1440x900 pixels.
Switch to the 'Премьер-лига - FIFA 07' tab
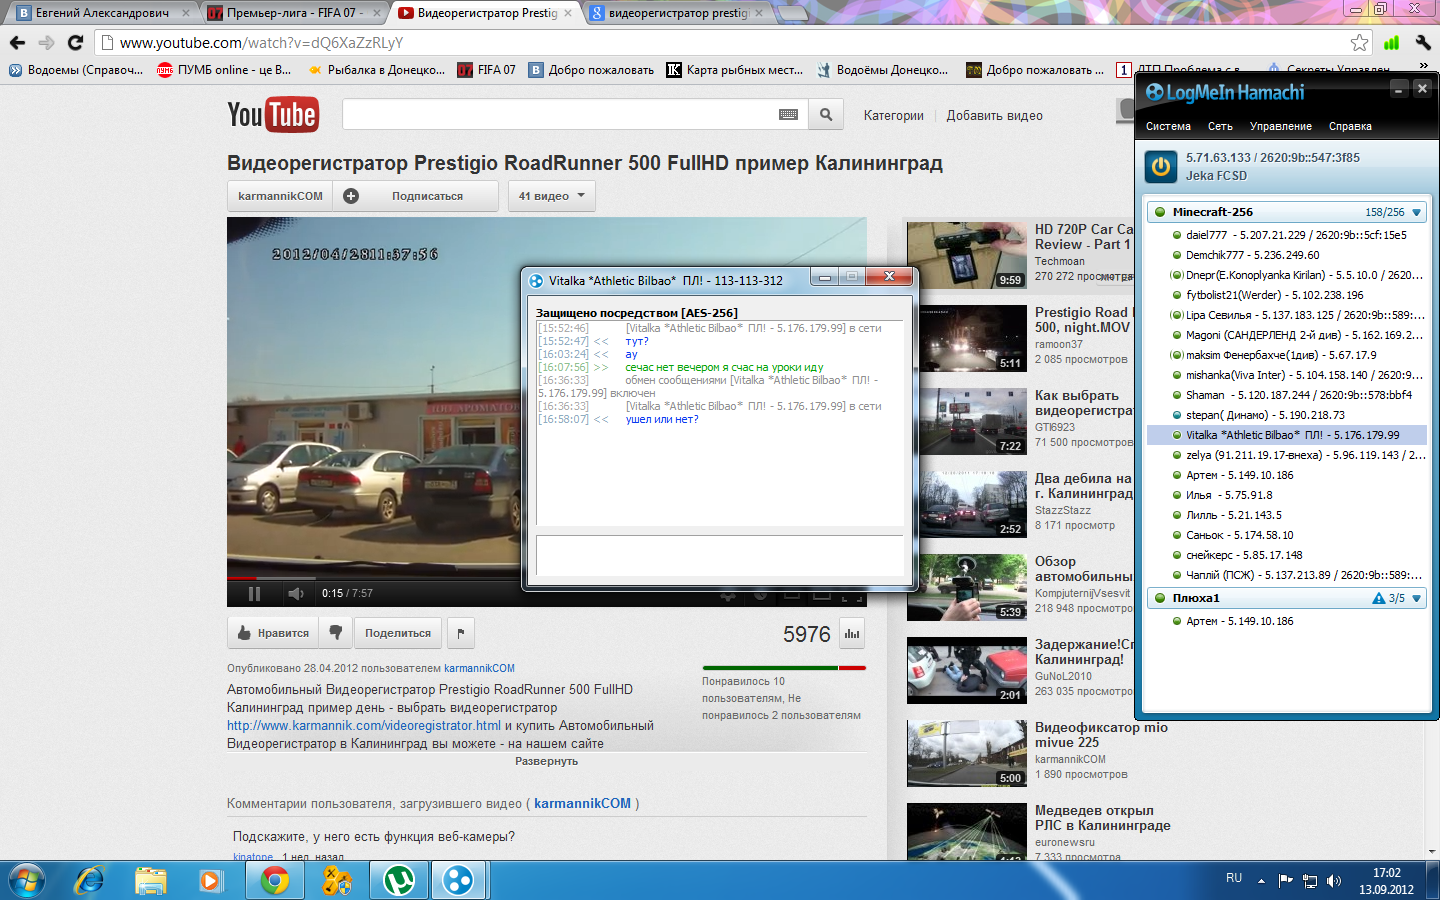(x=294, y=13)
